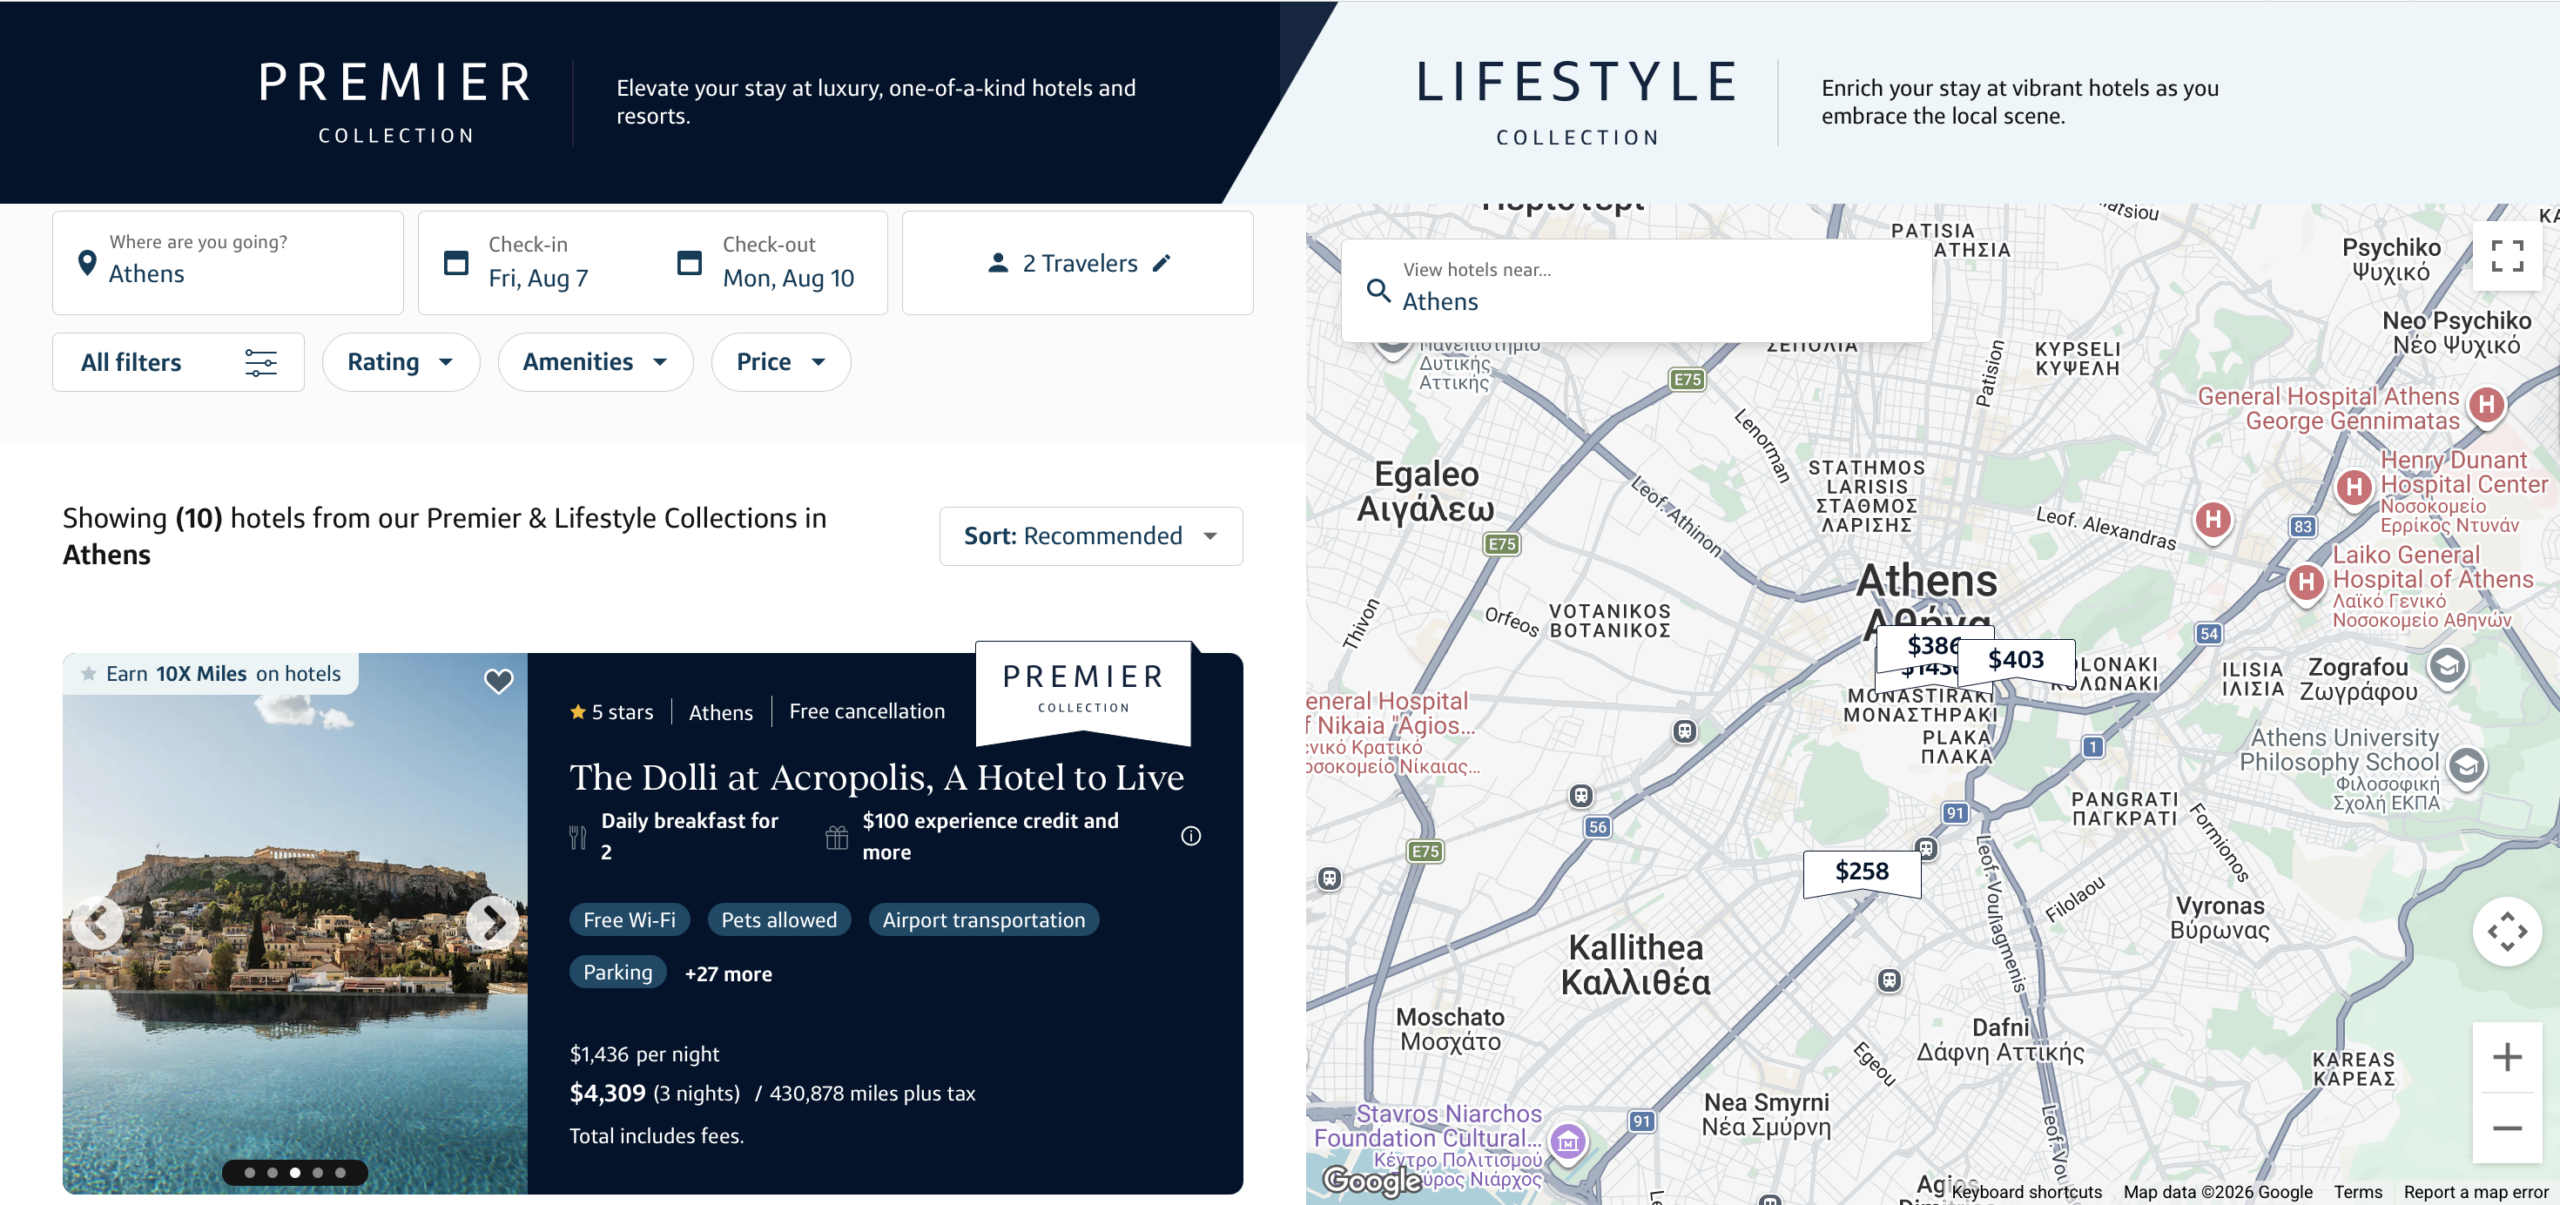Open the map Terms link
The width and height of the screenshot is (2560, 1205).
[2358, 1191]
